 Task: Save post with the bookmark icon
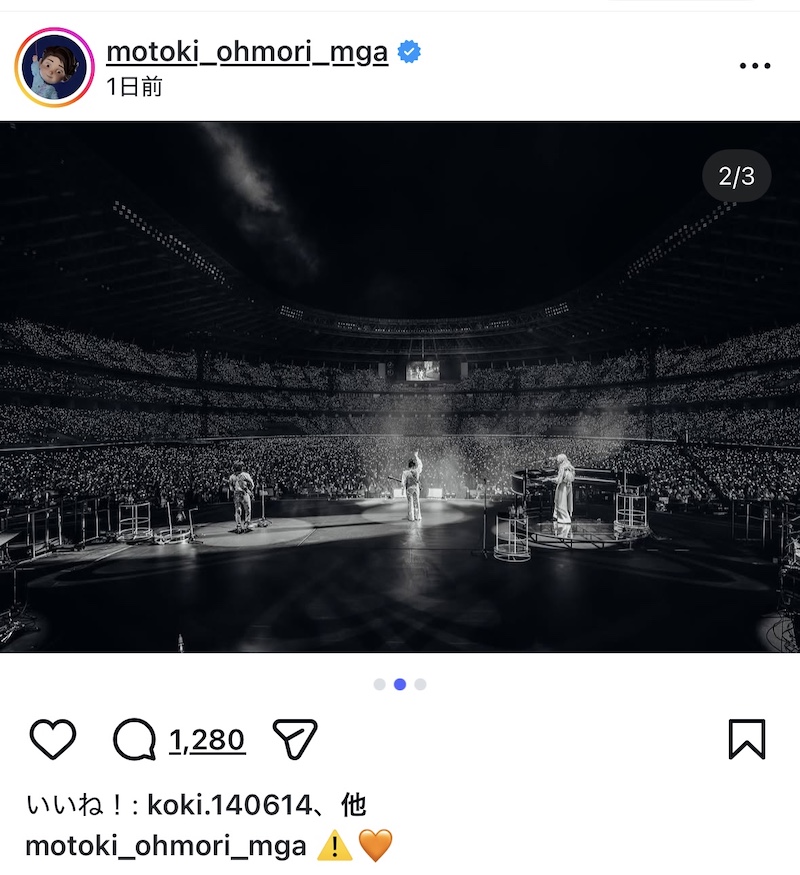pyautogui.click(x=747, y=740)
